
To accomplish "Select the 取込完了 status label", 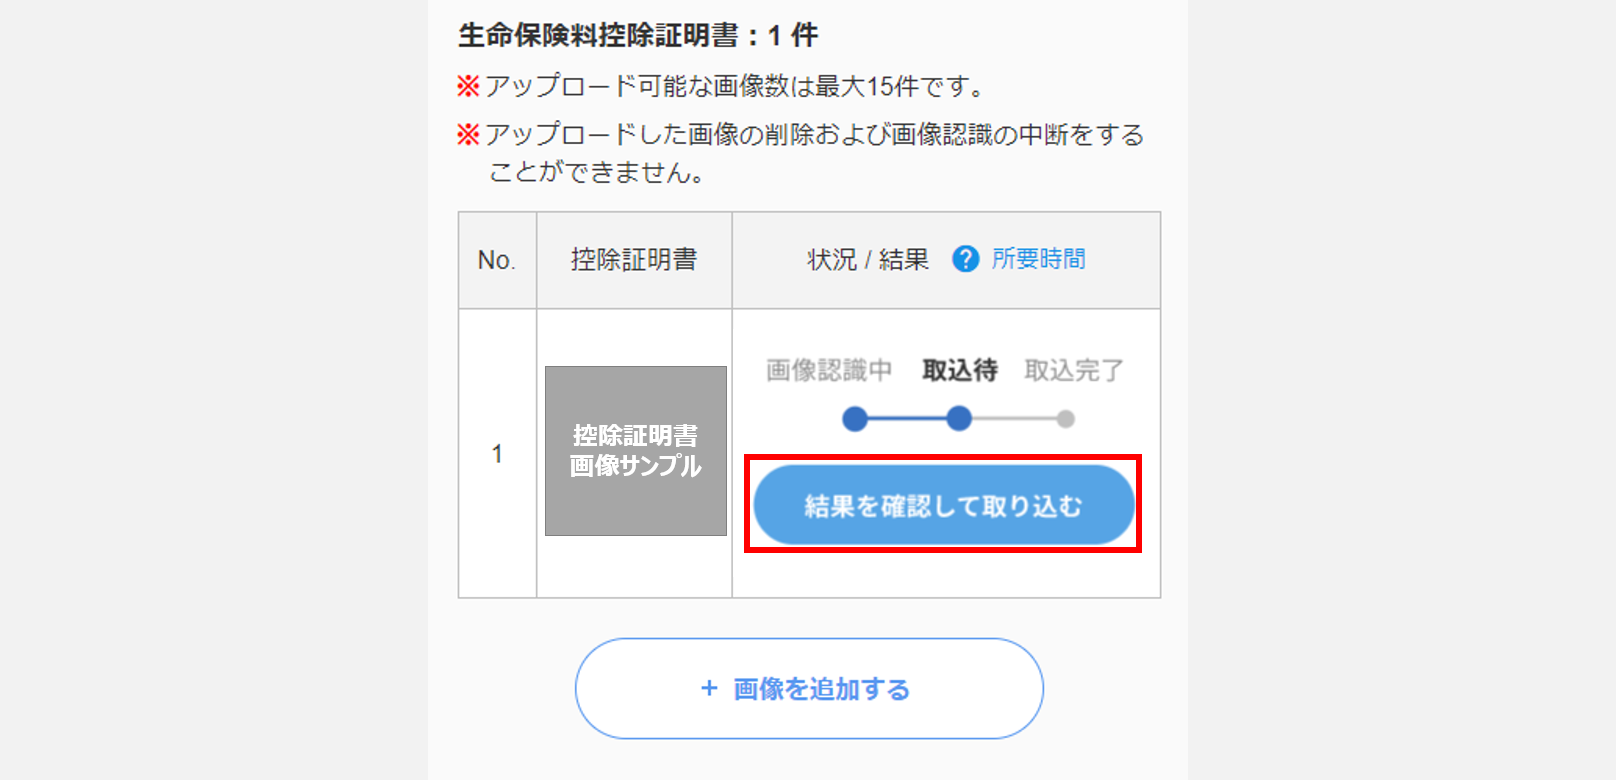I will coord(1074,370).
